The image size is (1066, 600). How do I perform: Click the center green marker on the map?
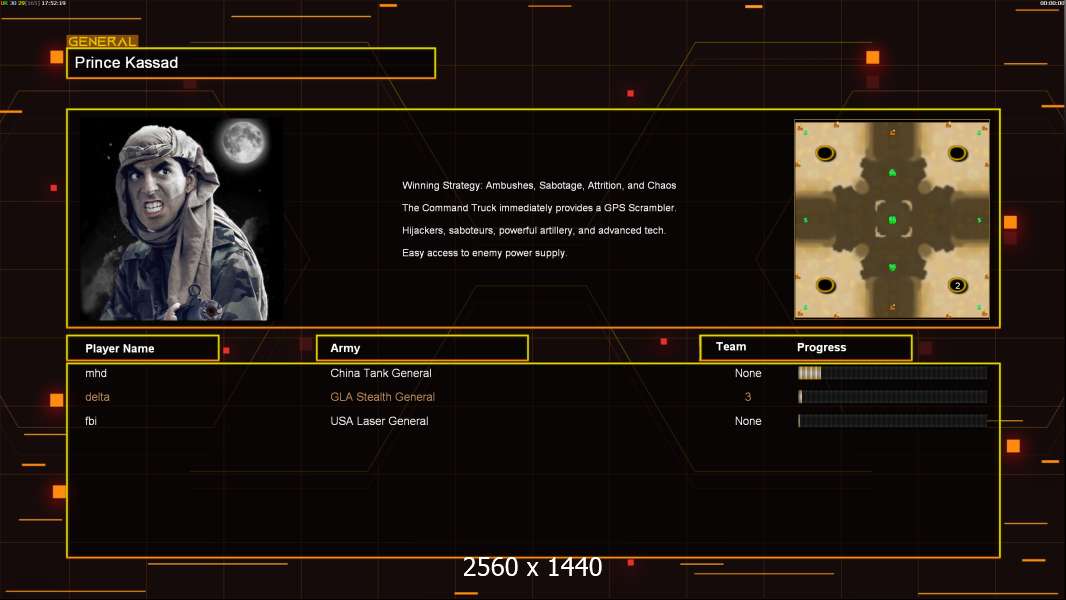[892, 219]
